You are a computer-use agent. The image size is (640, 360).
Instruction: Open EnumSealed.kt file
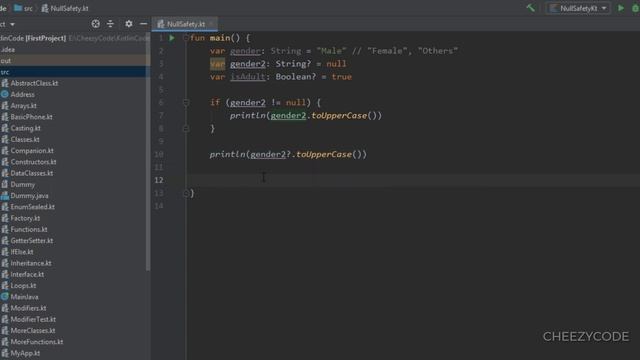pyautogui.click(x=32, y=207)
